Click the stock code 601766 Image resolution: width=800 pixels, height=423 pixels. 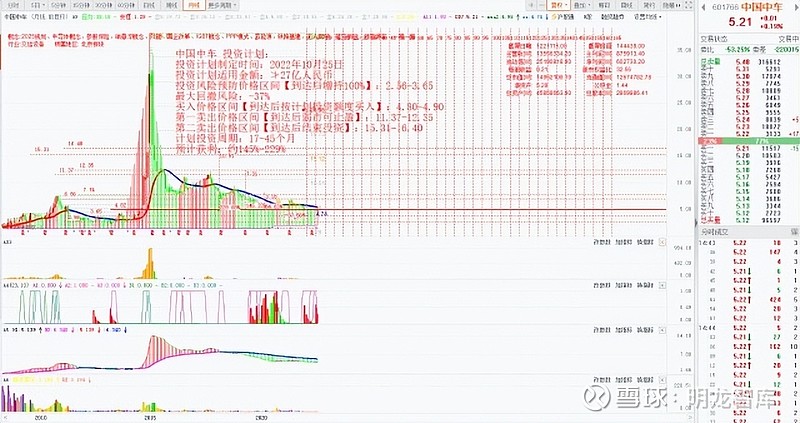(725, 7)
